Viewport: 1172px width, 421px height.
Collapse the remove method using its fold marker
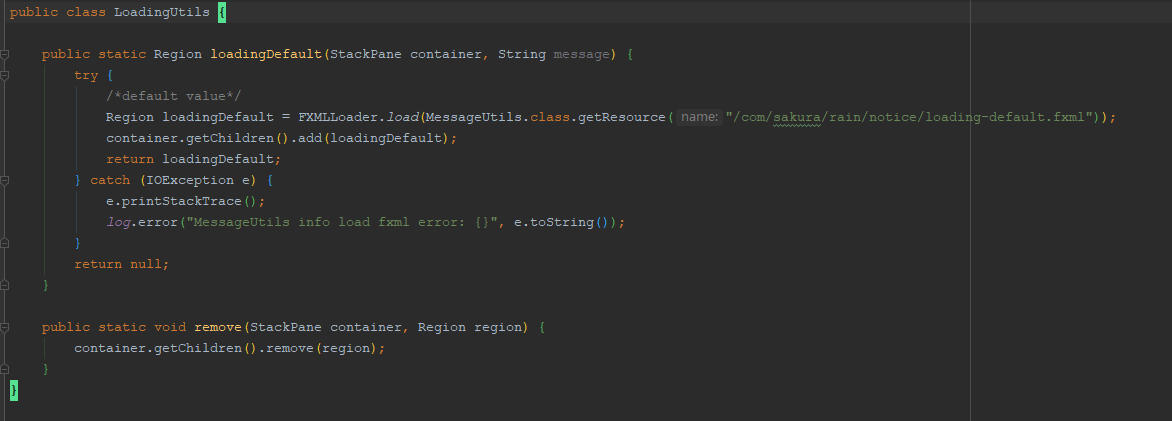[x=4, y=327]
